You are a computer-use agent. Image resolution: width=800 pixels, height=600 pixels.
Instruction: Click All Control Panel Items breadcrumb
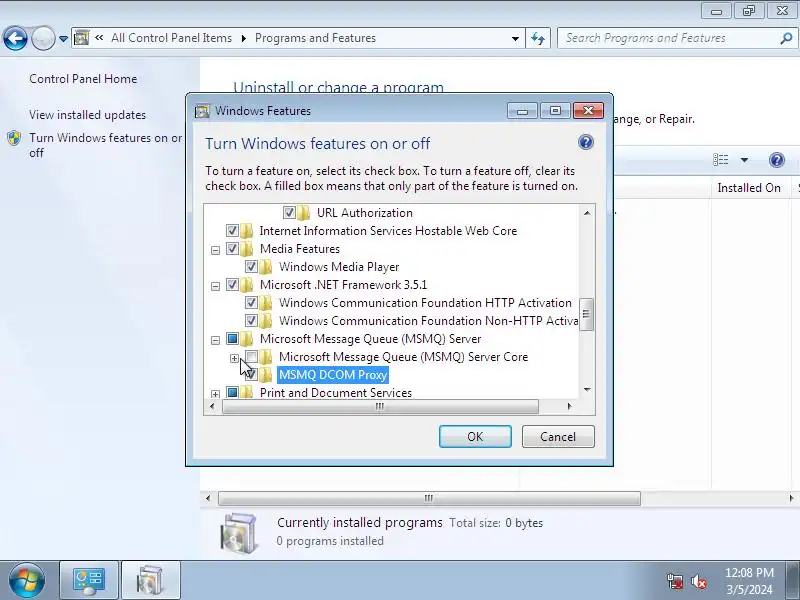point(171,38)
